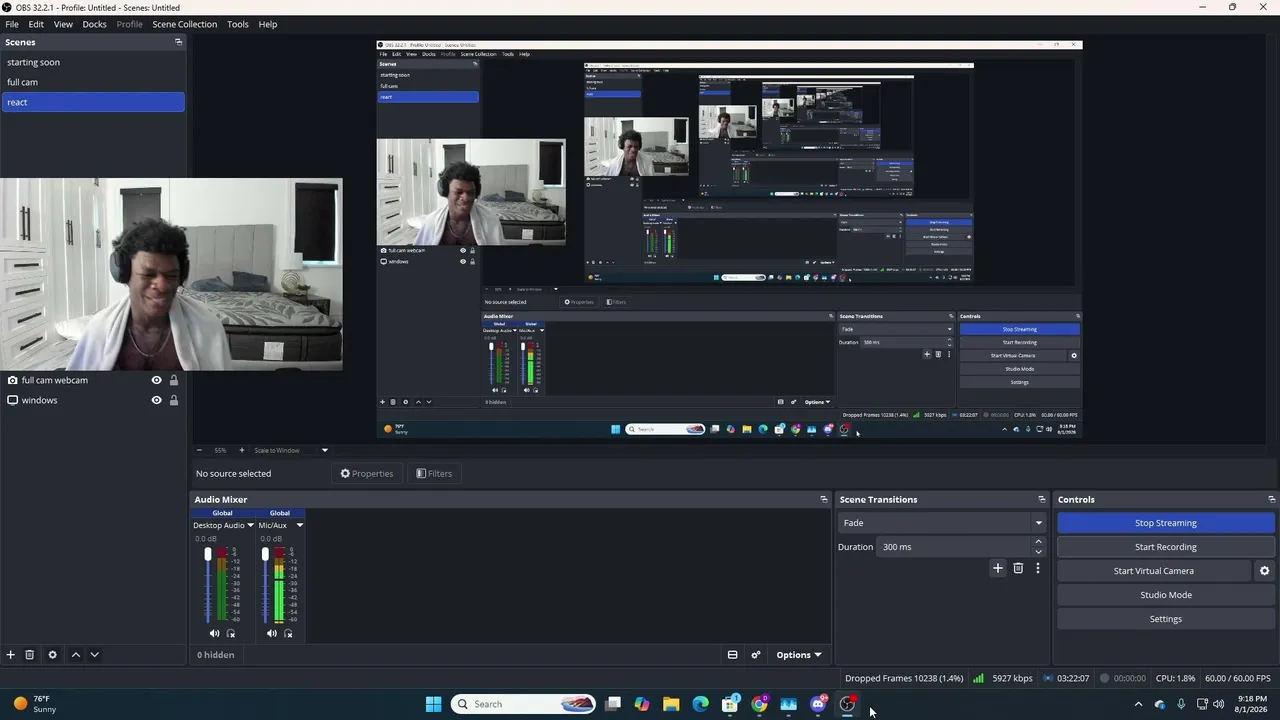The image size is (1280, 720).
Task: Click the Windows Start button
Action: click(x=433, y=704)
